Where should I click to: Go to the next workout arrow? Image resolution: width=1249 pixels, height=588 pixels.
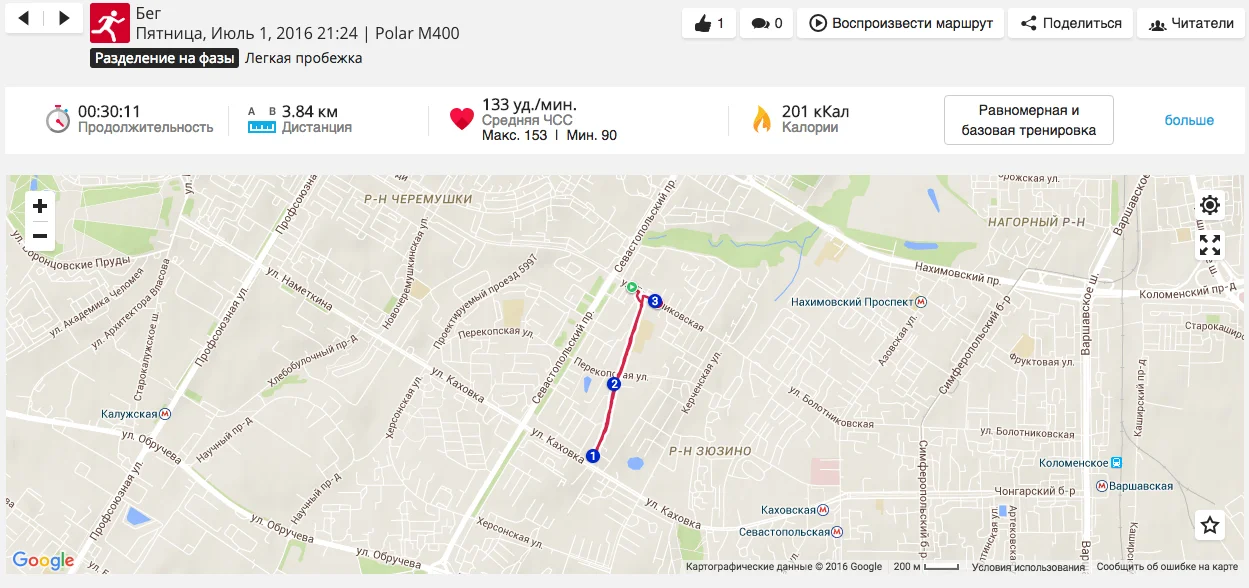pyautogui.click(x=64, y=18)
